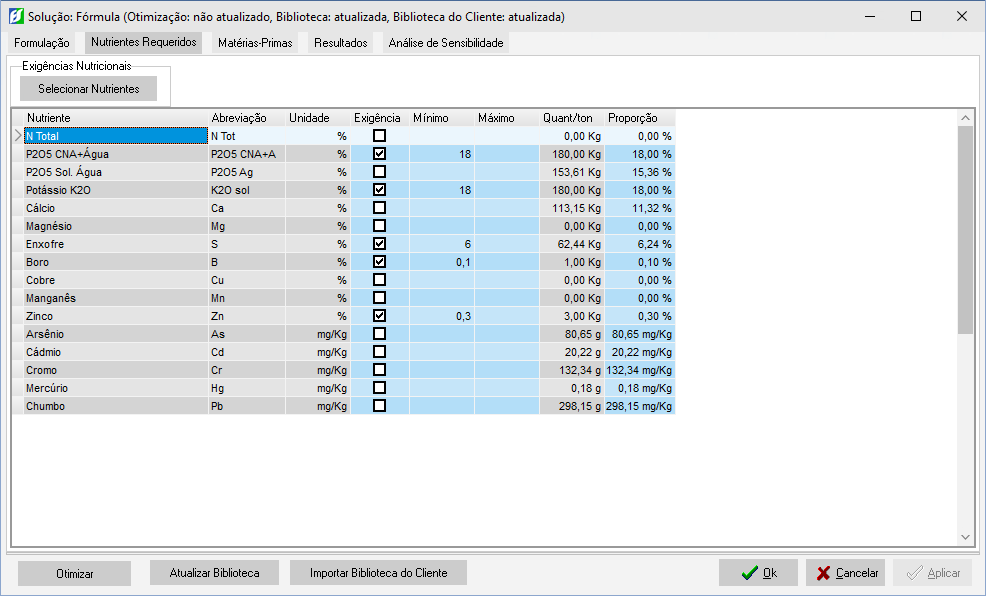Click the vertical scrollbar thumb
The height and width of the screenshot is (596, 986).
966,230
